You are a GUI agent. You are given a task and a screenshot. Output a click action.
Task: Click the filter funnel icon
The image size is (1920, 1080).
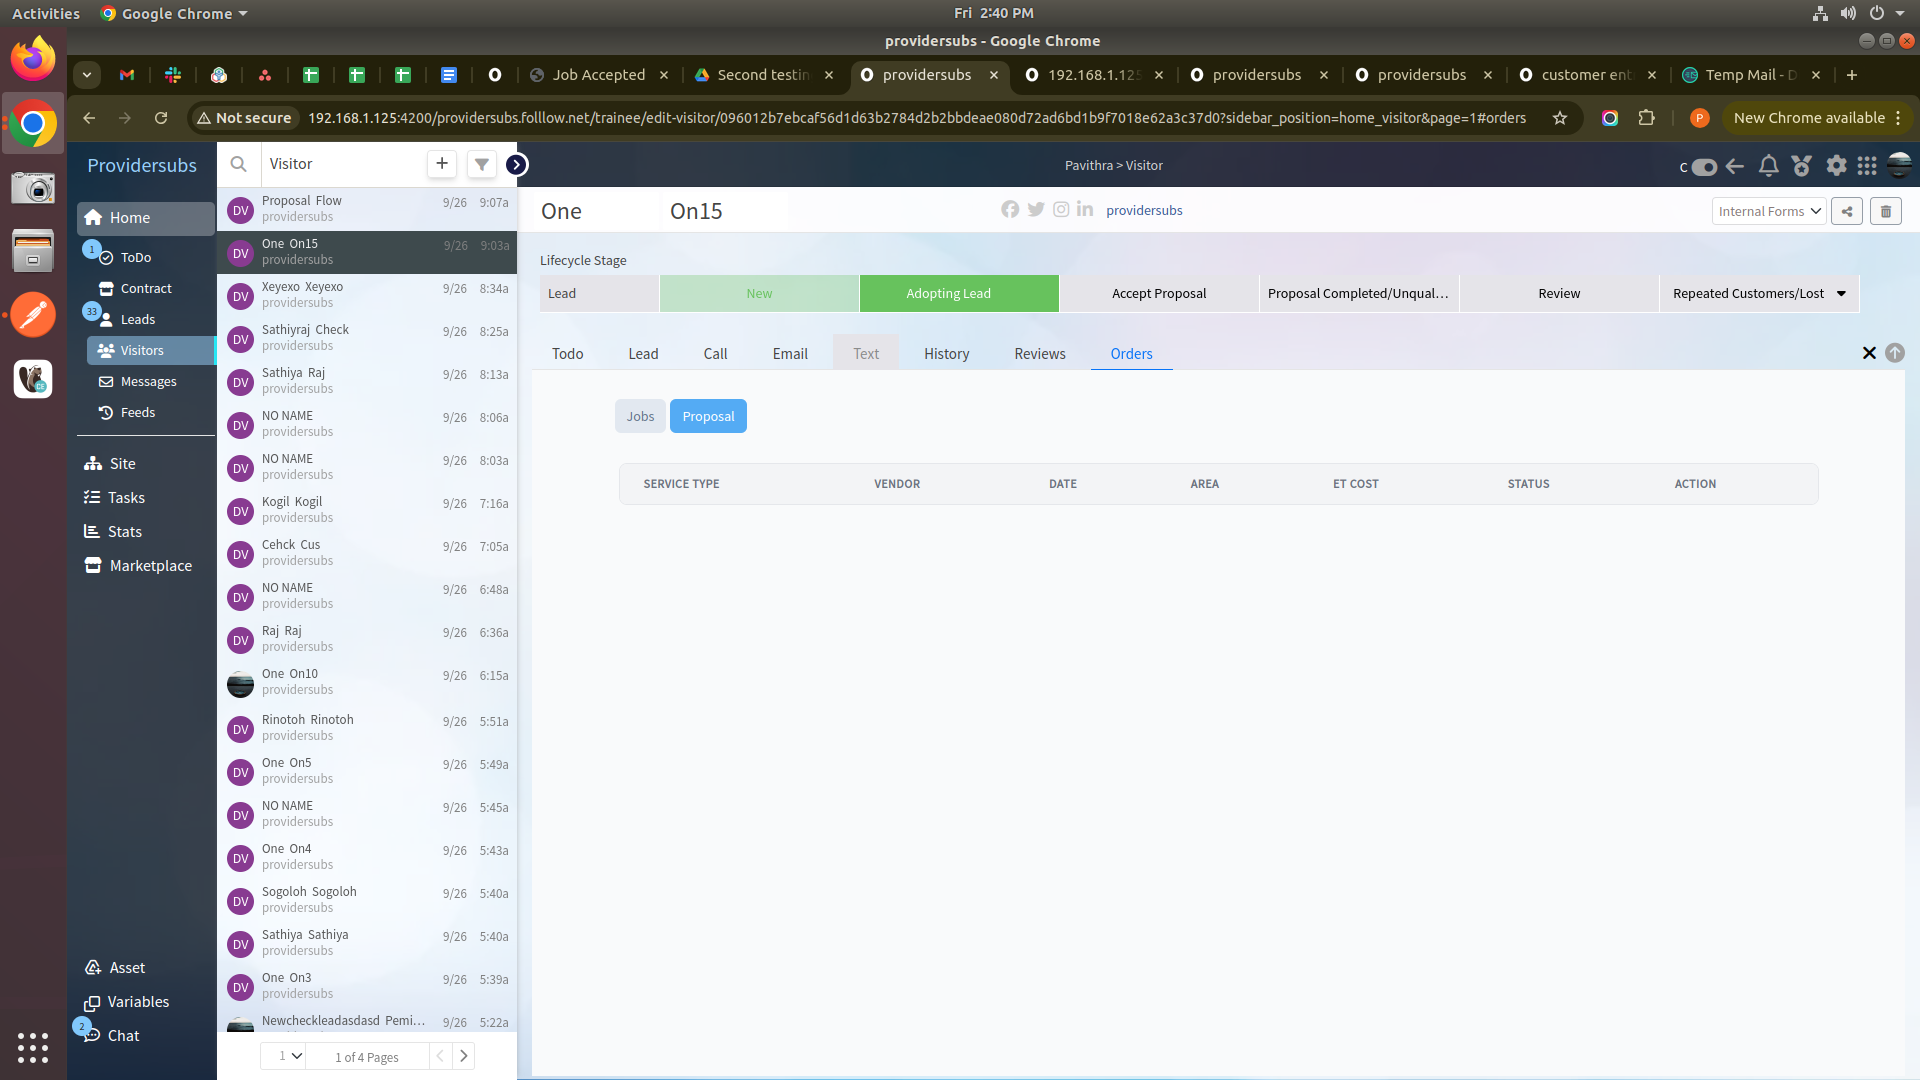coord(482,164)
